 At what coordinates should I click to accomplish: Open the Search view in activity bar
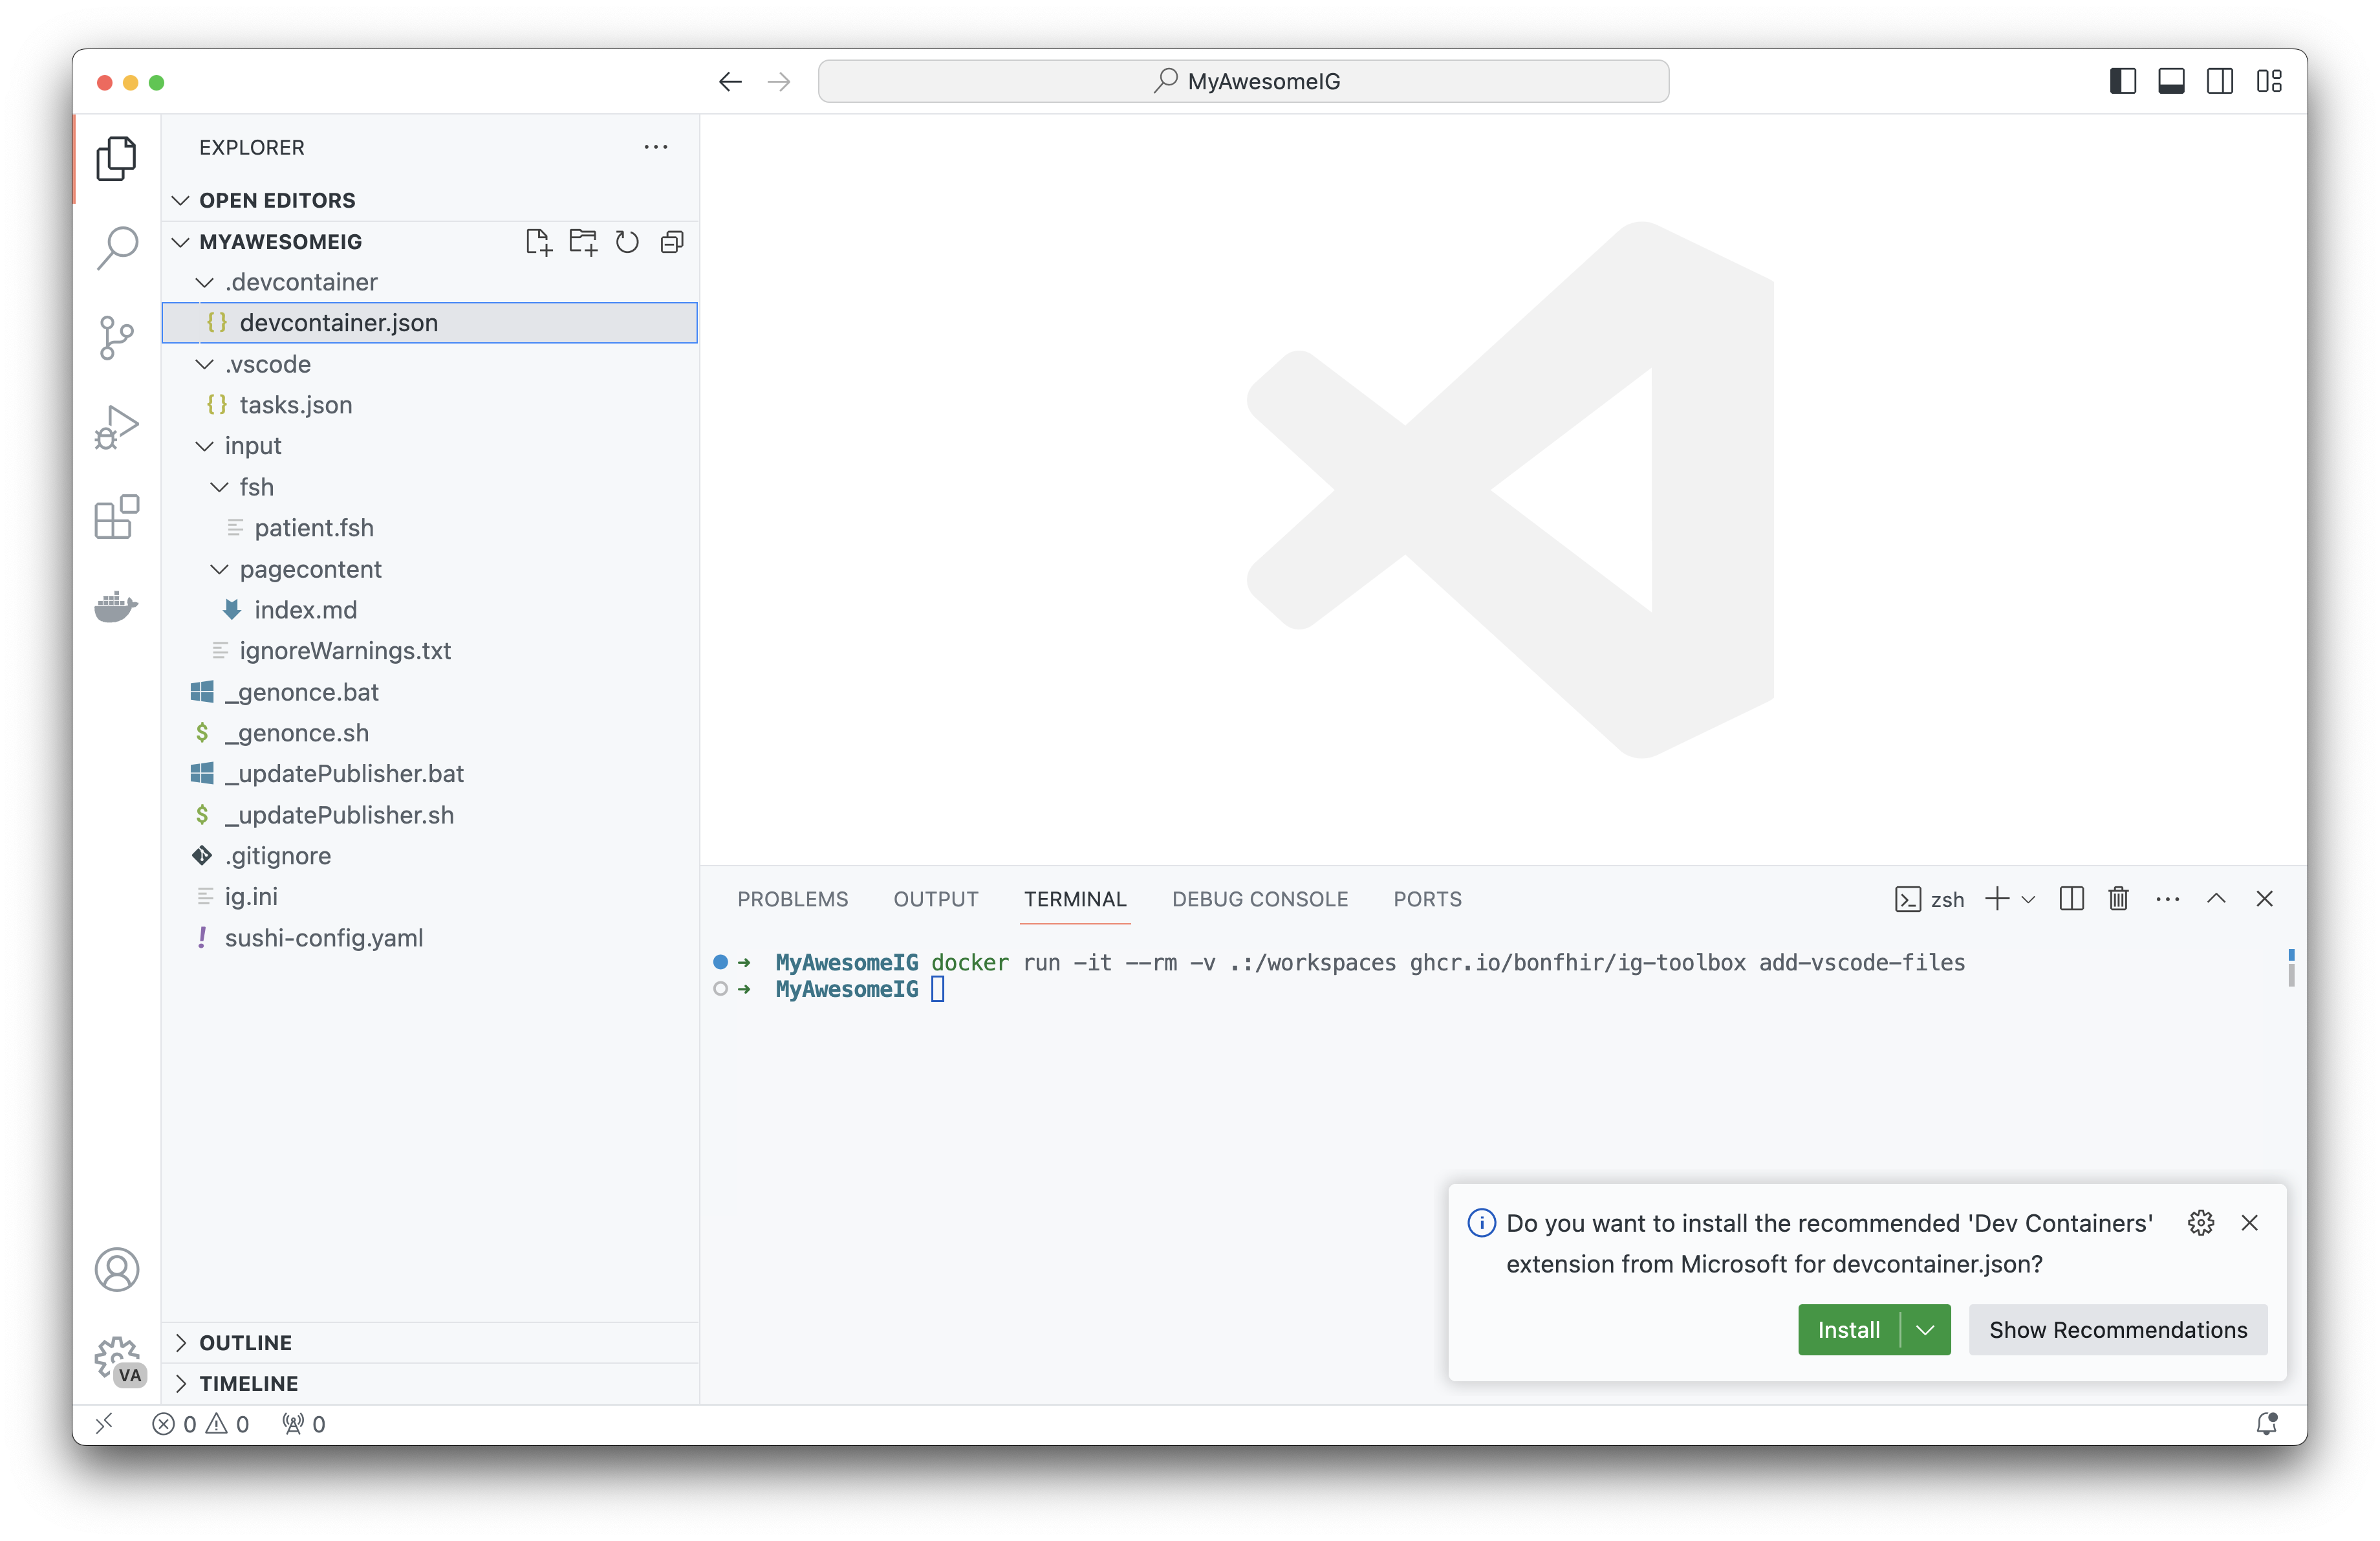coord(116,247)
